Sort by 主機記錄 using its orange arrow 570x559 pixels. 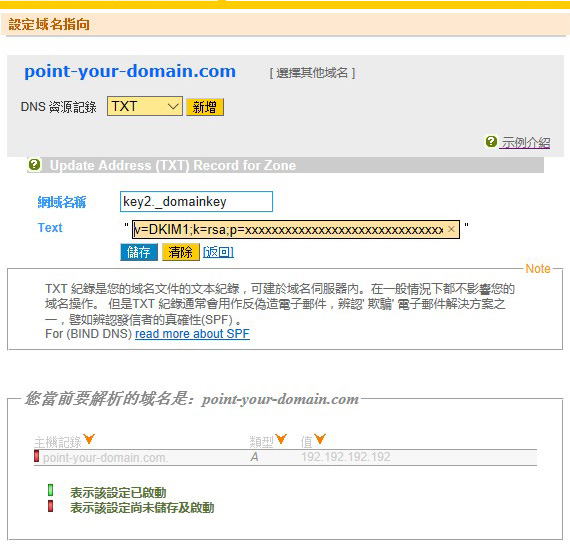[89, 439]
